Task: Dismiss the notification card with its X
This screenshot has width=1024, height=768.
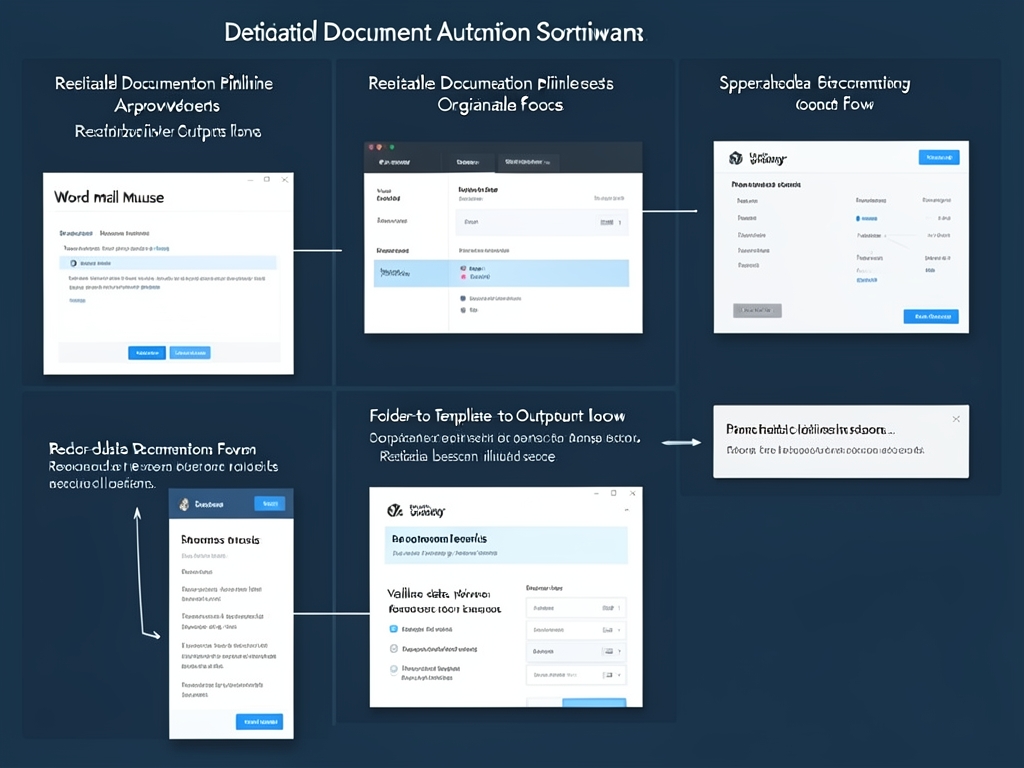Action: click(x=956, y=419)
